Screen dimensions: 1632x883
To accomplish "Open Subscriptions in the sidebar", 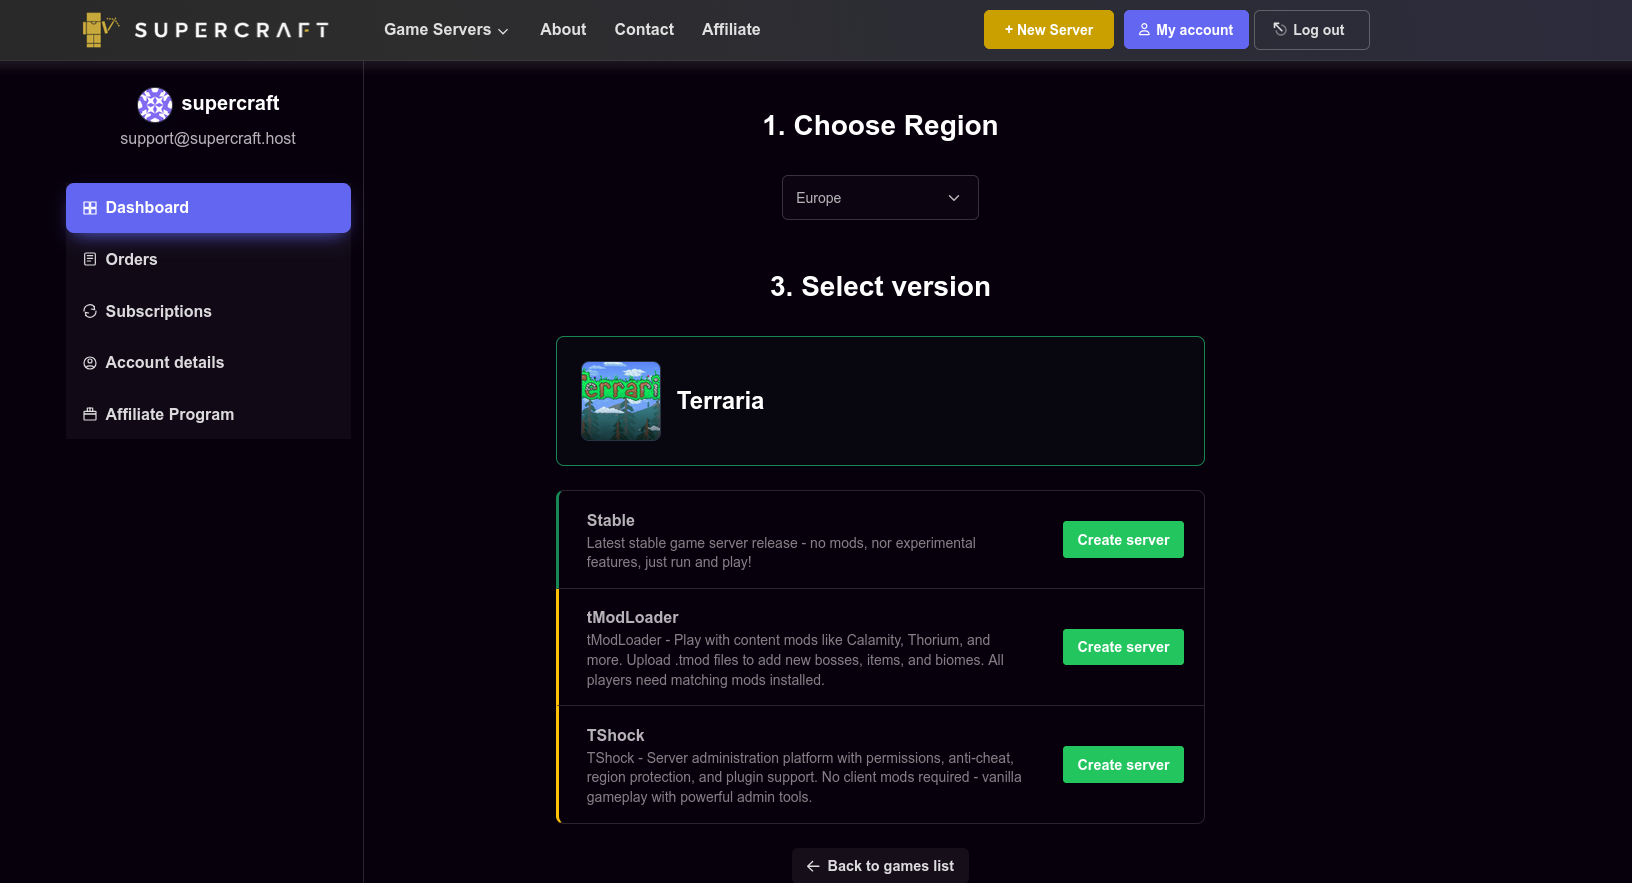I will coord(208,311).
